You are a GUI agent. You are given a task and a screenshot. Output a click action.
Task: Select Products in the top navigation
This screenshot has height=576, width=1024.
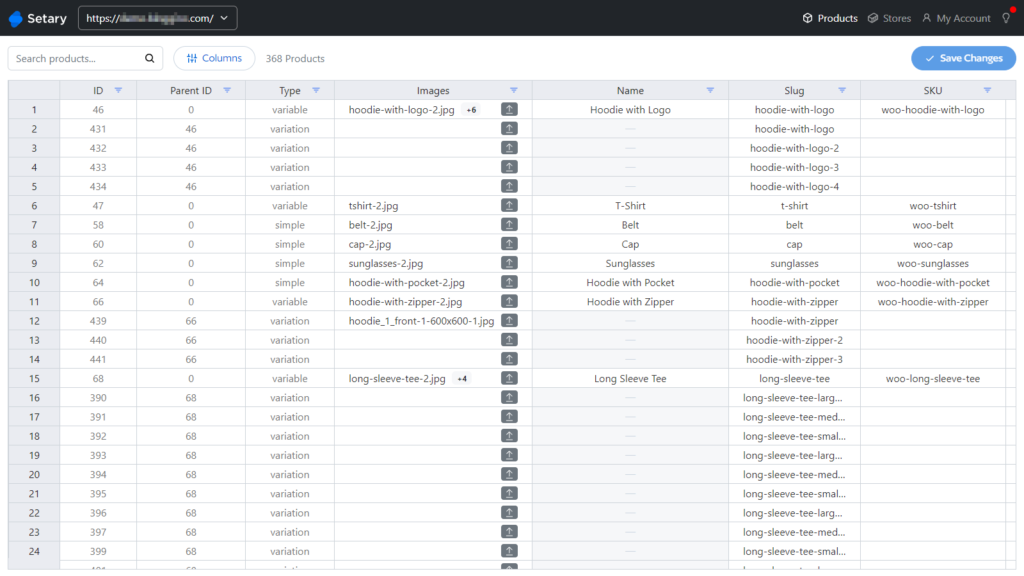(829, 17)
